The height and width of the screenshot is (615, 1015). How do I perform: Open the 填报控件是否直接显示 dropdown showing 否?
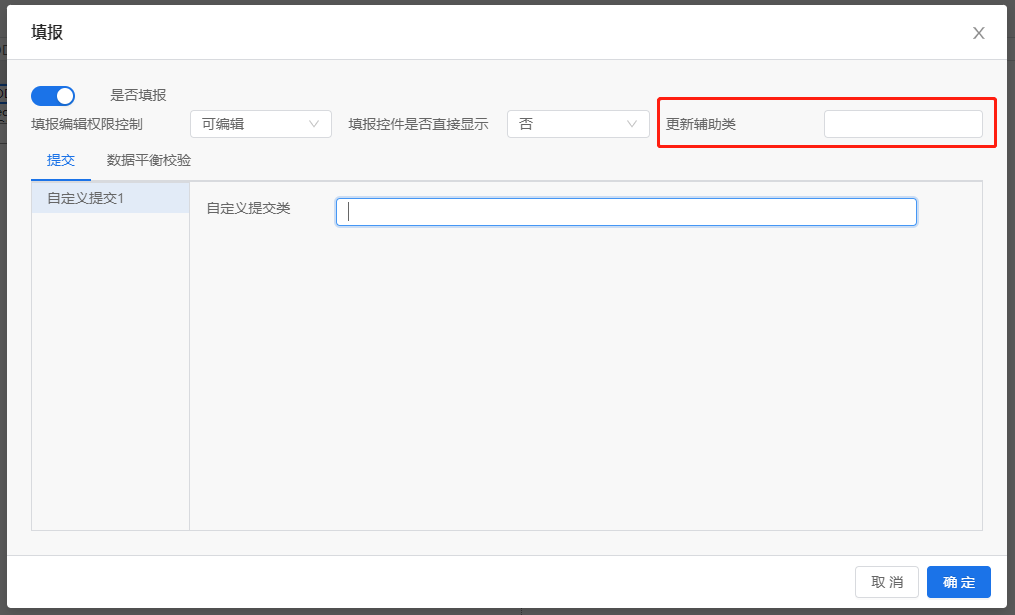(578, 124)
